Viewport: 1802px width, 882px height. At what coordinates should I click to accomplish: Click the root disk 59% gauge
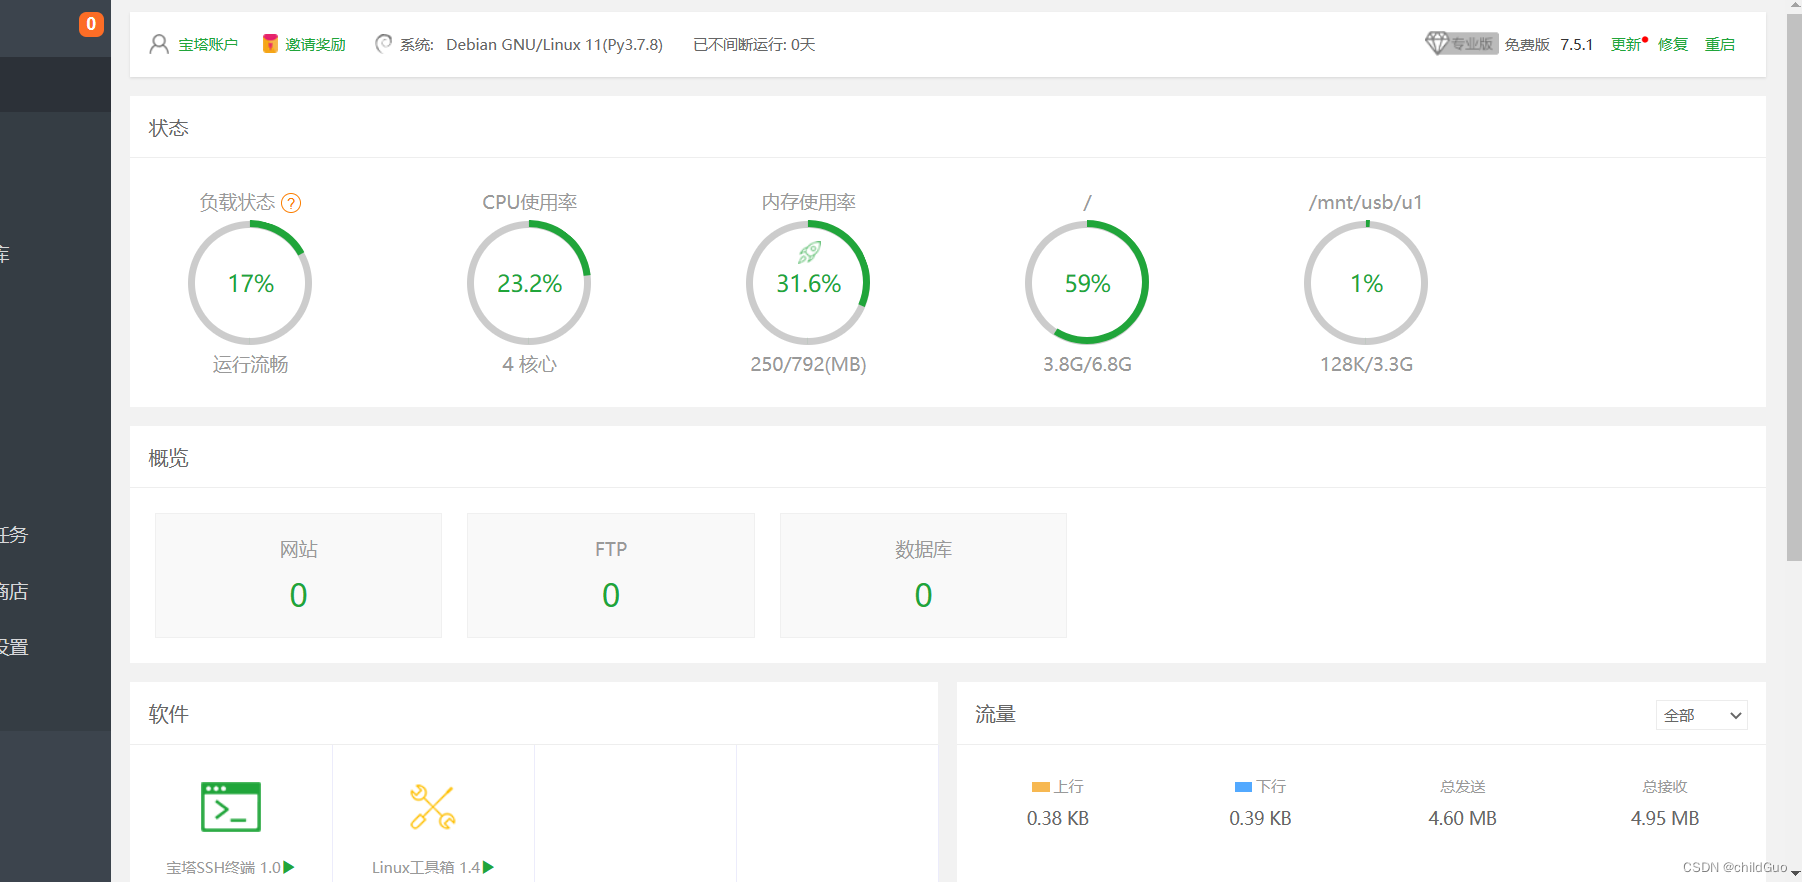tap(1087, 283)
